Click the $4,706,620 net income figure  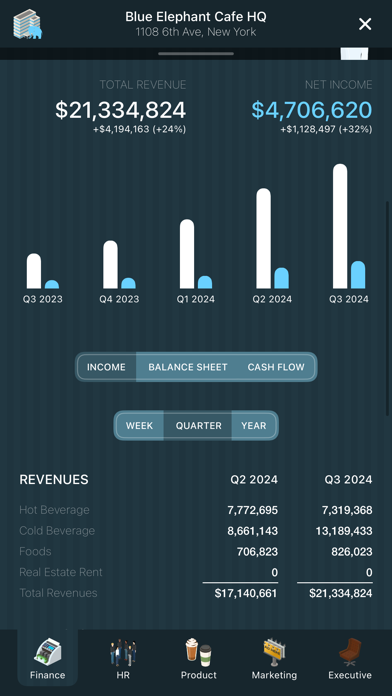tap(312, 110)
